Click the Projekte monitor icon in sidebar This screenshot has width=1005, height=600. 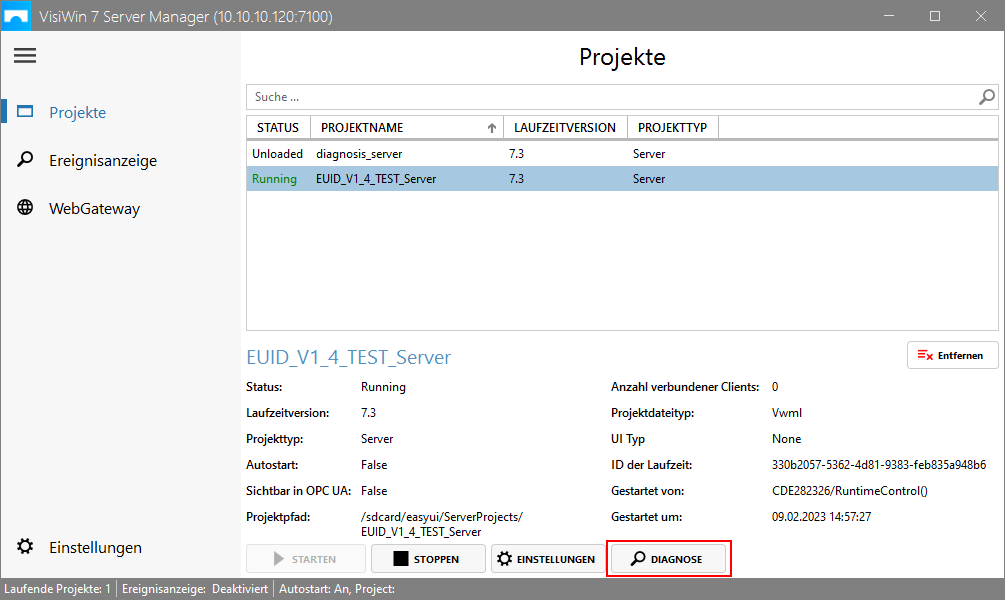(26, 112)
